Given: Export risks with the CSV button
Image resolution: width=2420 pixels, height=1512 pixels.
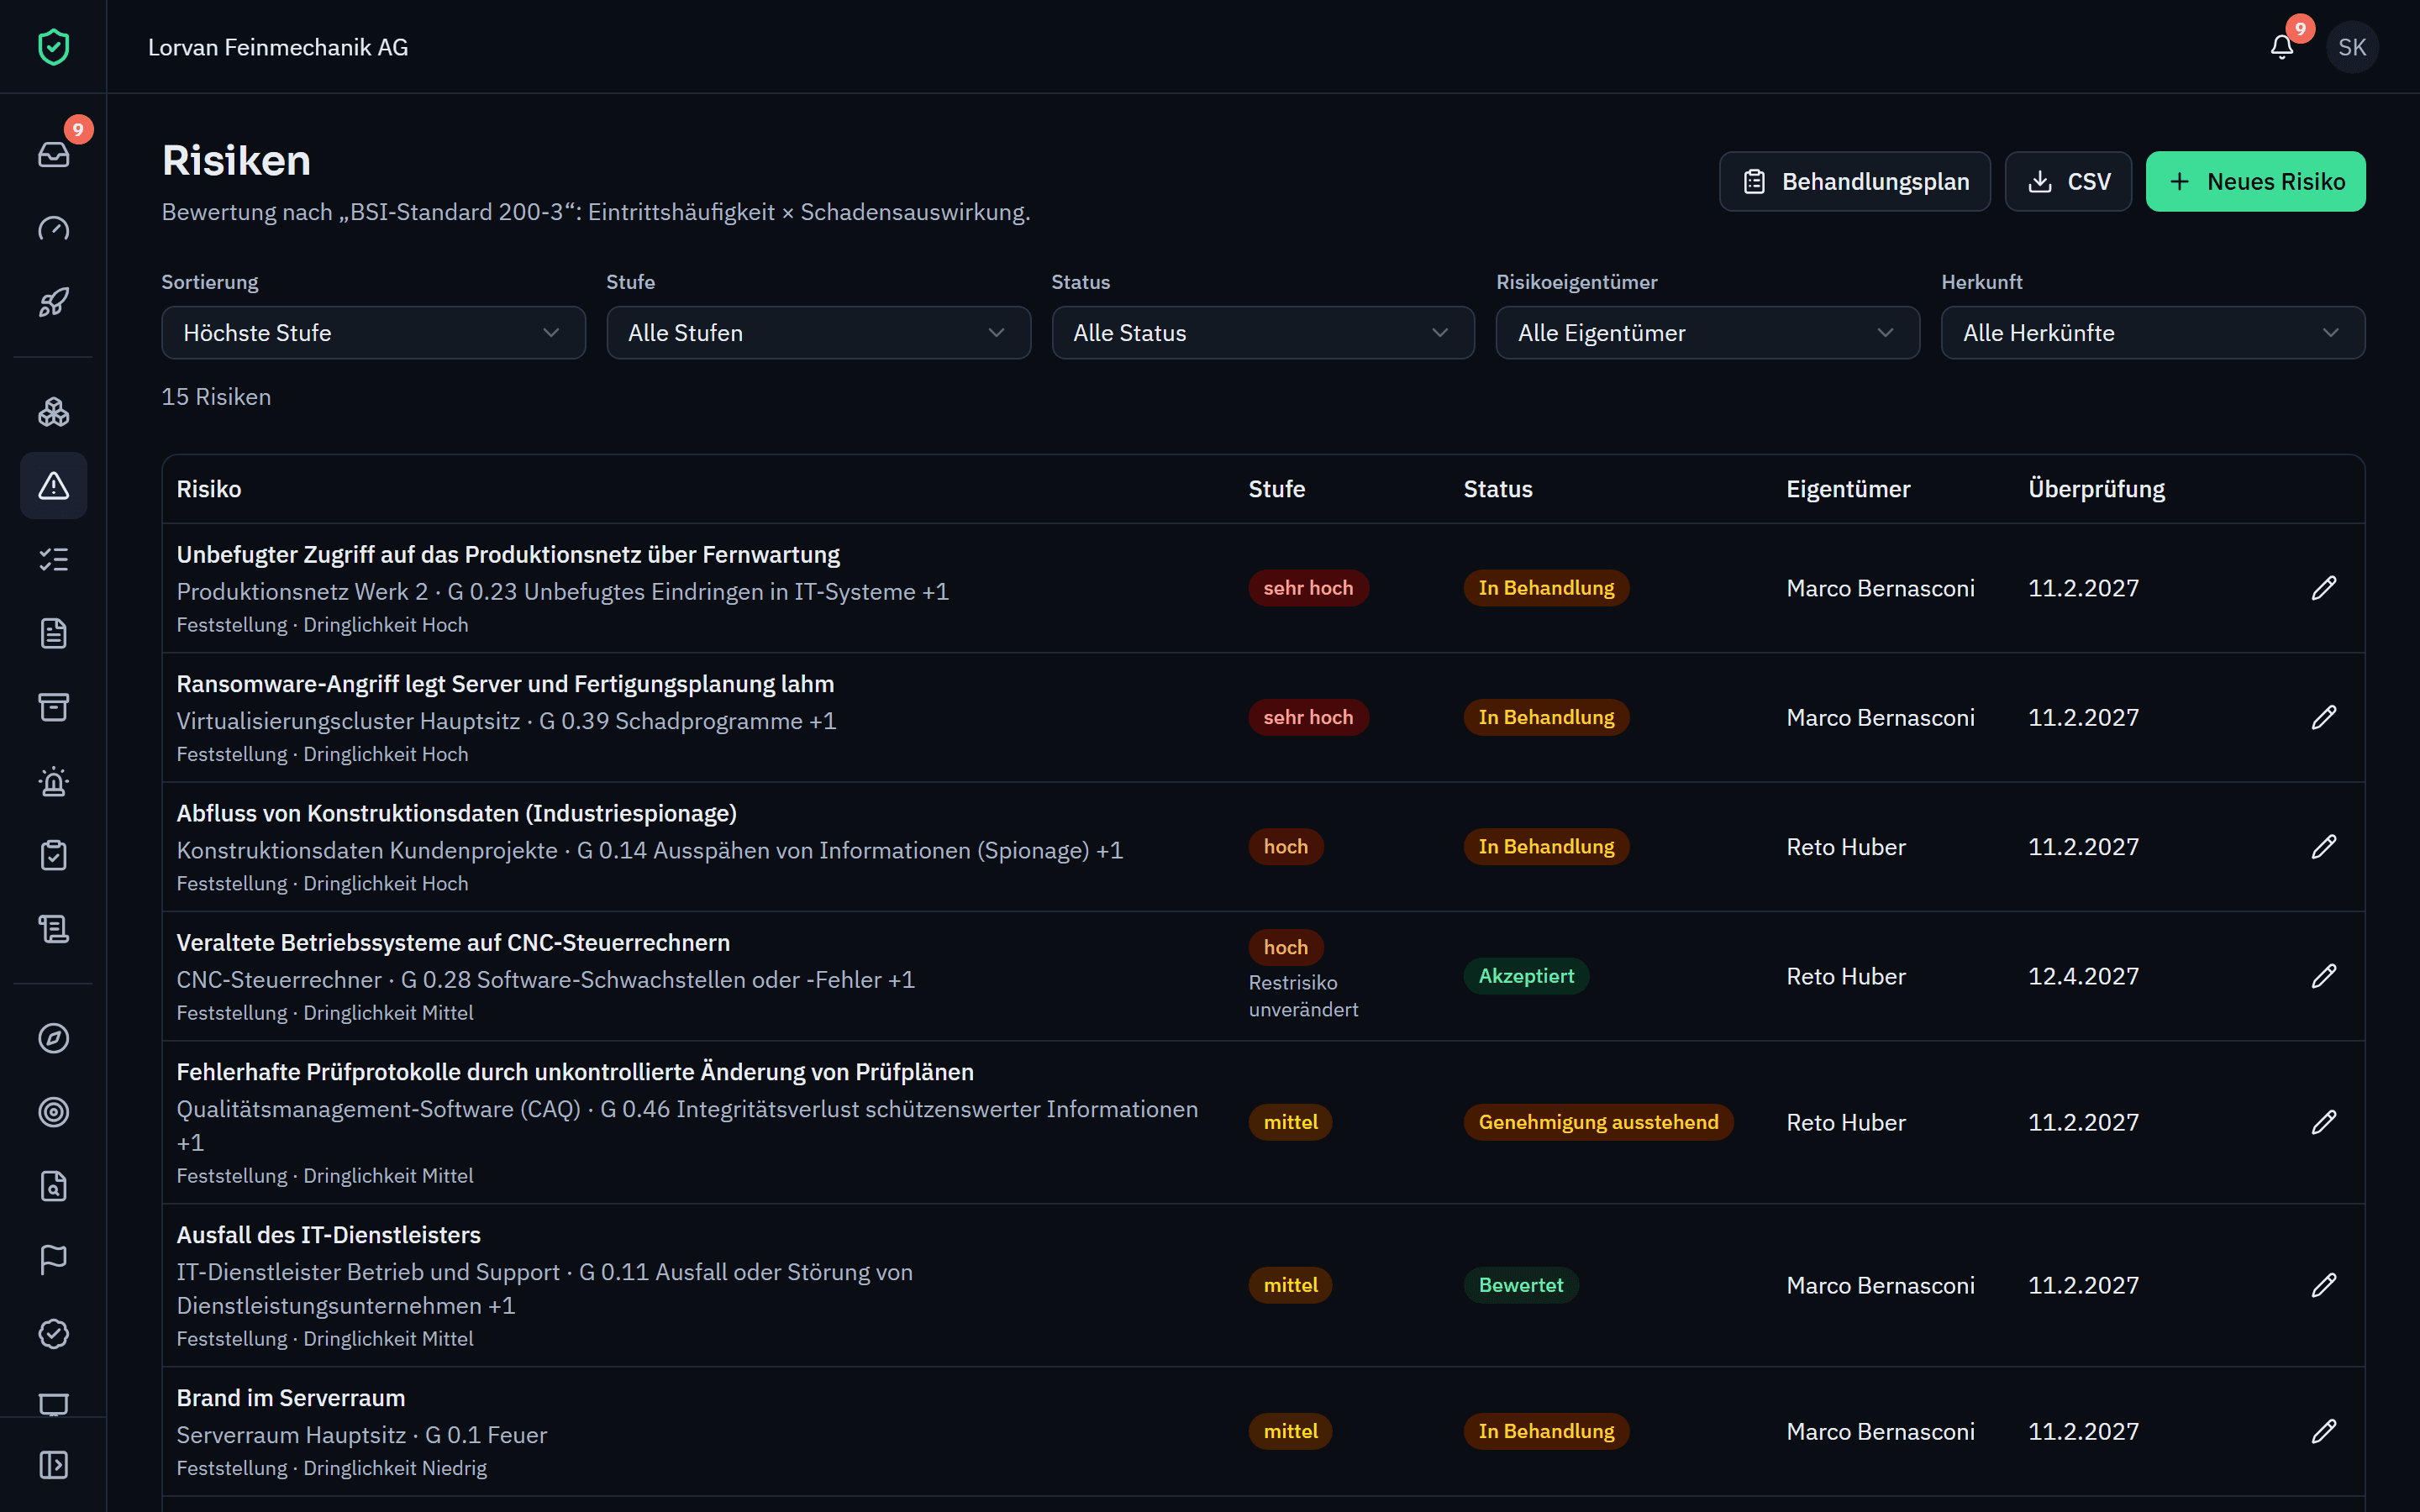Looking at the screenshot, I should pyautogui.click(x=2068, y=181).
